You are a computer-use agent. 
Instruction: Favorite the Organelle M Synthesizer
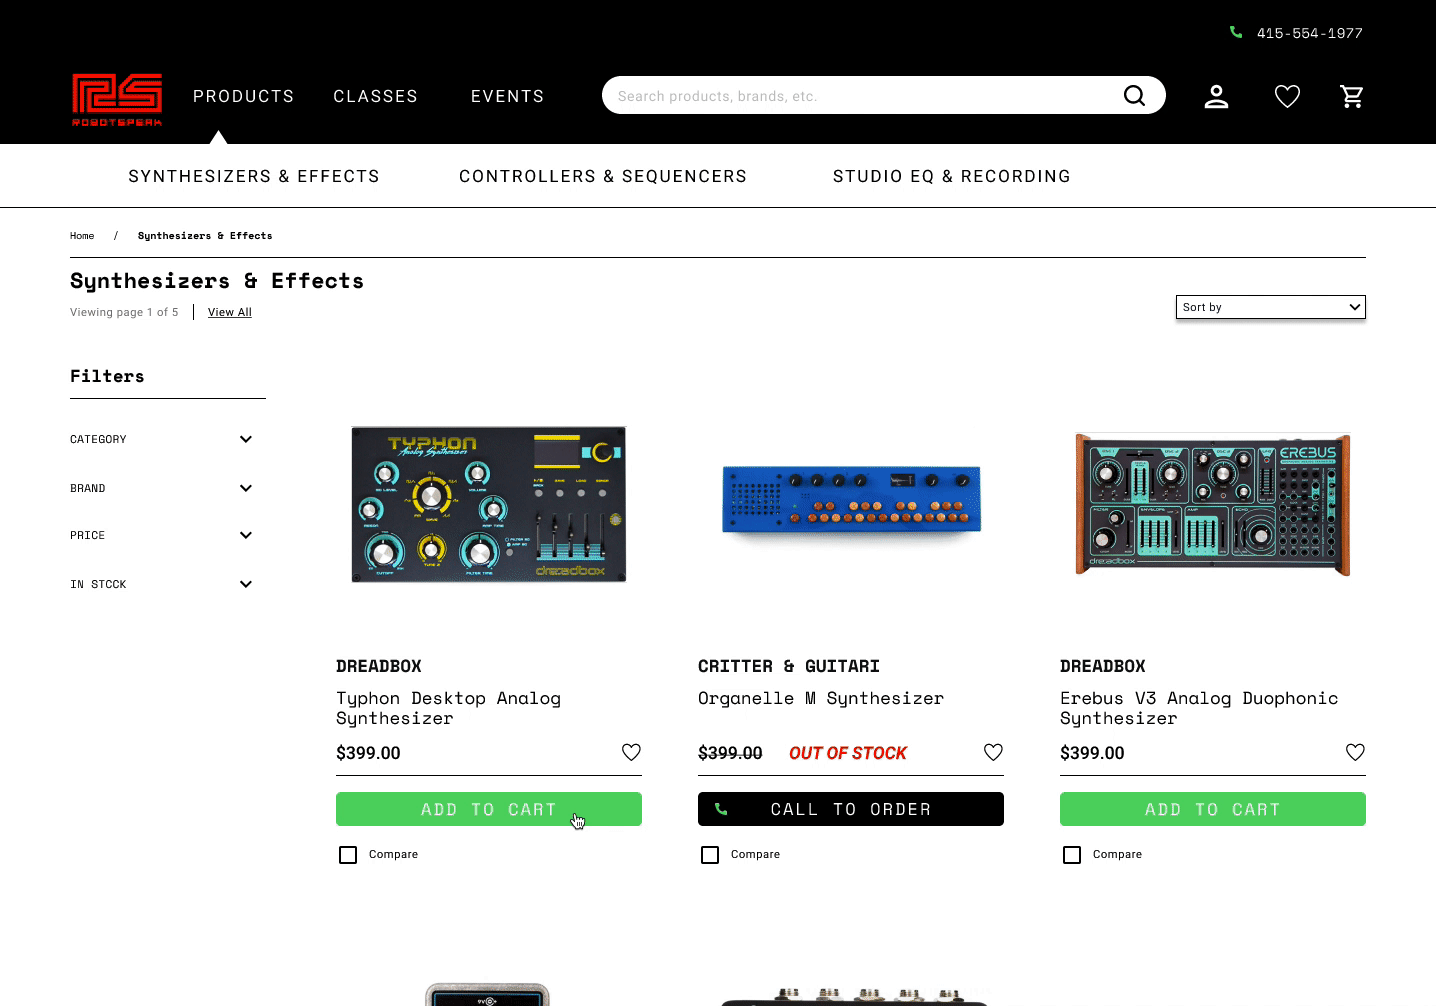(993, 752)
